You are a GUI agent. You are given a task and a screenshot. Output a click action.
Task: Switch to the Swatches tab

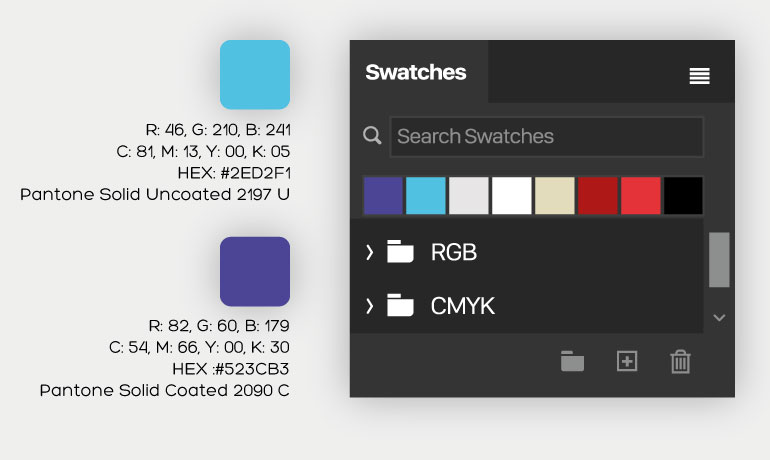coord(416,72)
